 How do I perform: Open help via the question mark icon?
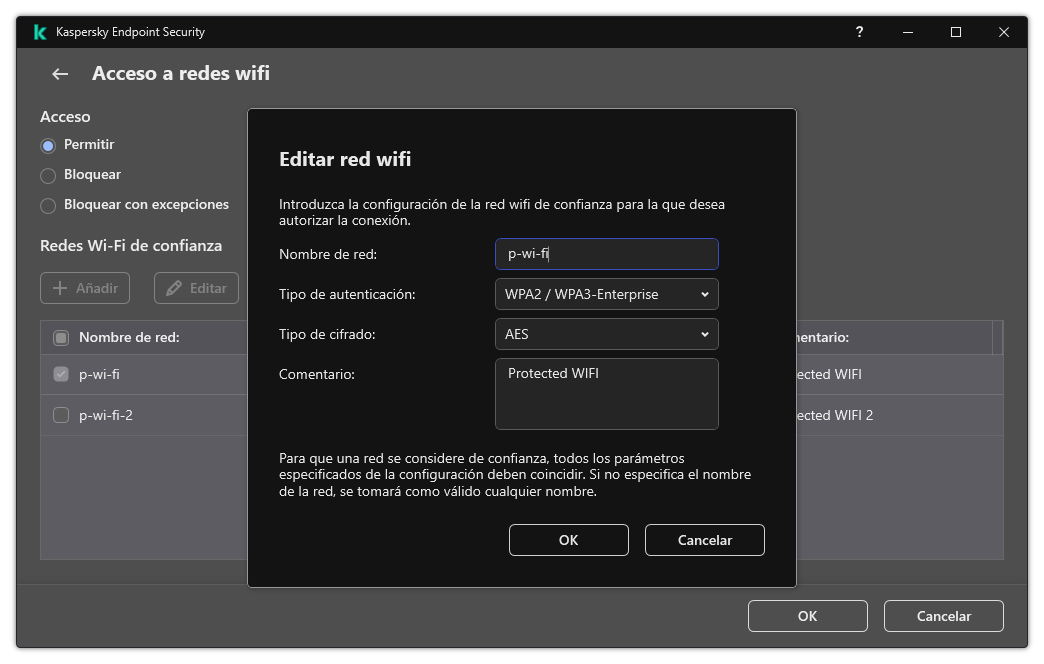point(858,32)
